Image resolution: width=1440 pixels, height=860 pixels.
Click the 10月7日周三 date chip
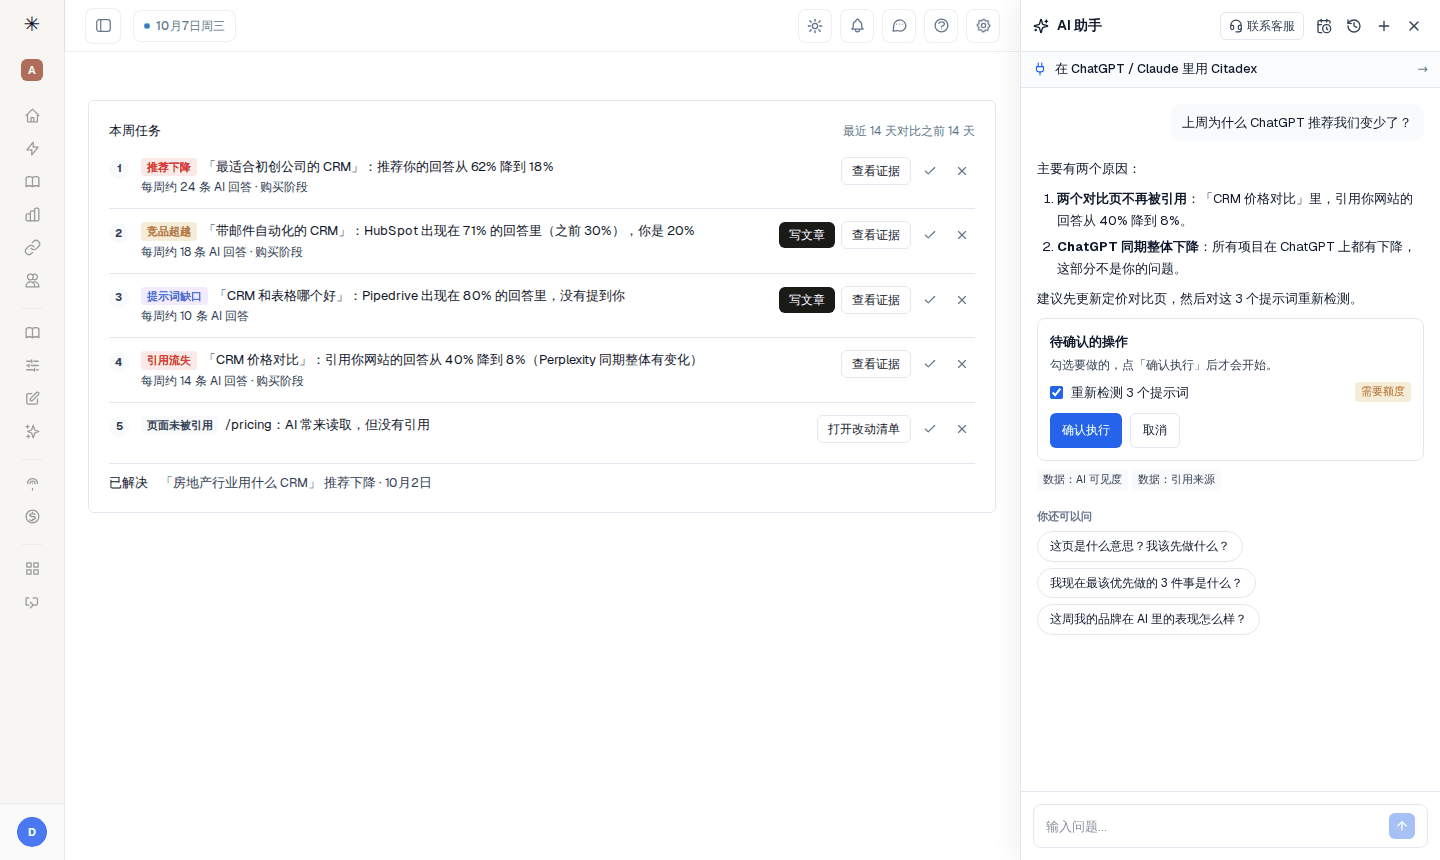(184, 26)
